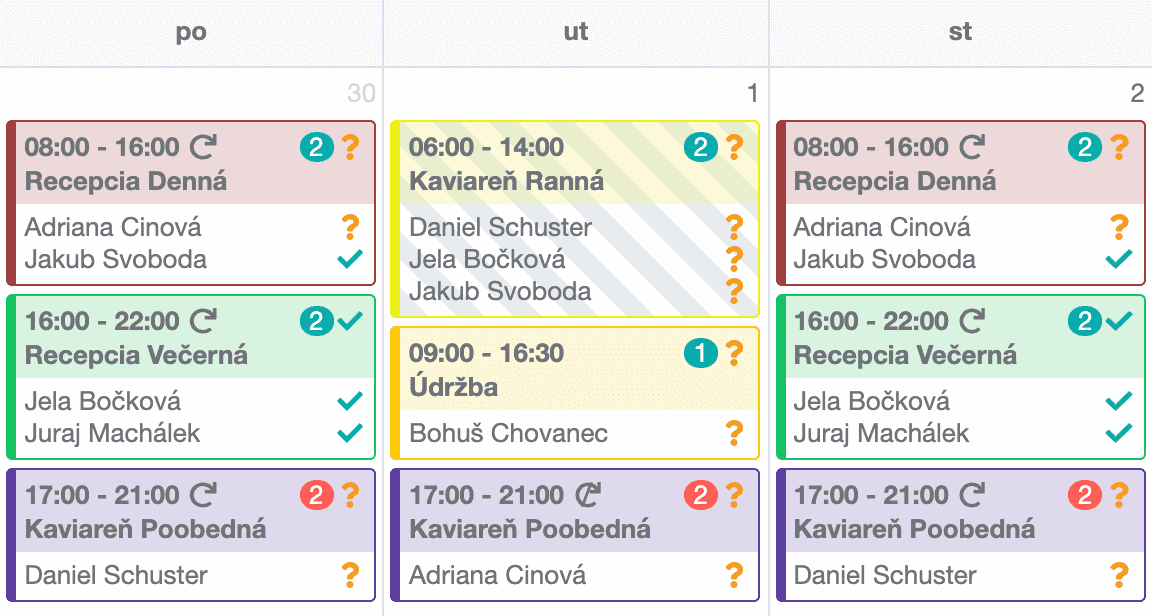
Task: Click Adriana Cinová in Tuesday Kaviareň Poobedná
Action: [x=497, y=575]
